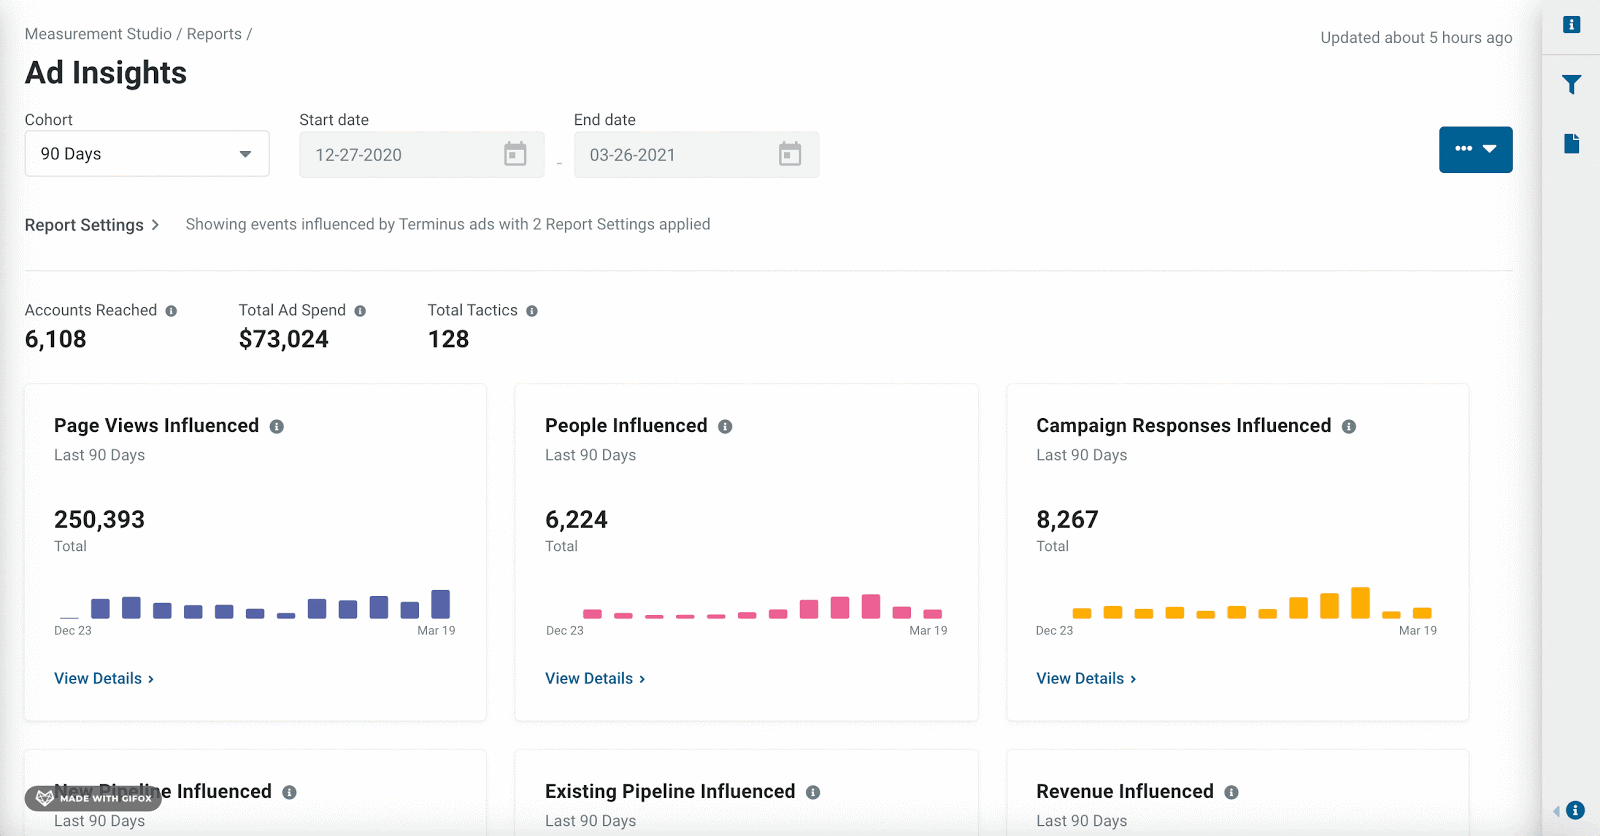Expand Report Settings
The width and height of the screenshot is (1600, 836).
tap(92, 225)
